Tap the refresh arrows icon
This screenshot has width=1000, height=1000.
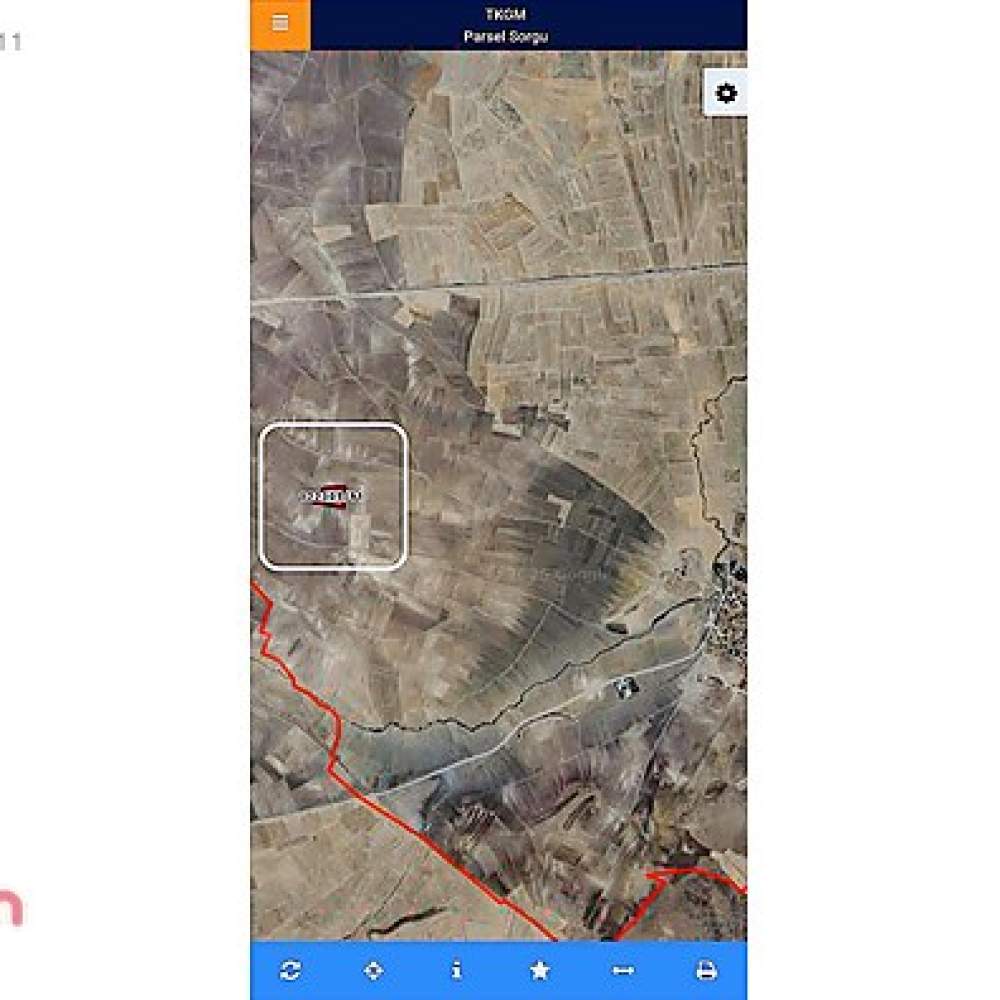tap(291, 970)
